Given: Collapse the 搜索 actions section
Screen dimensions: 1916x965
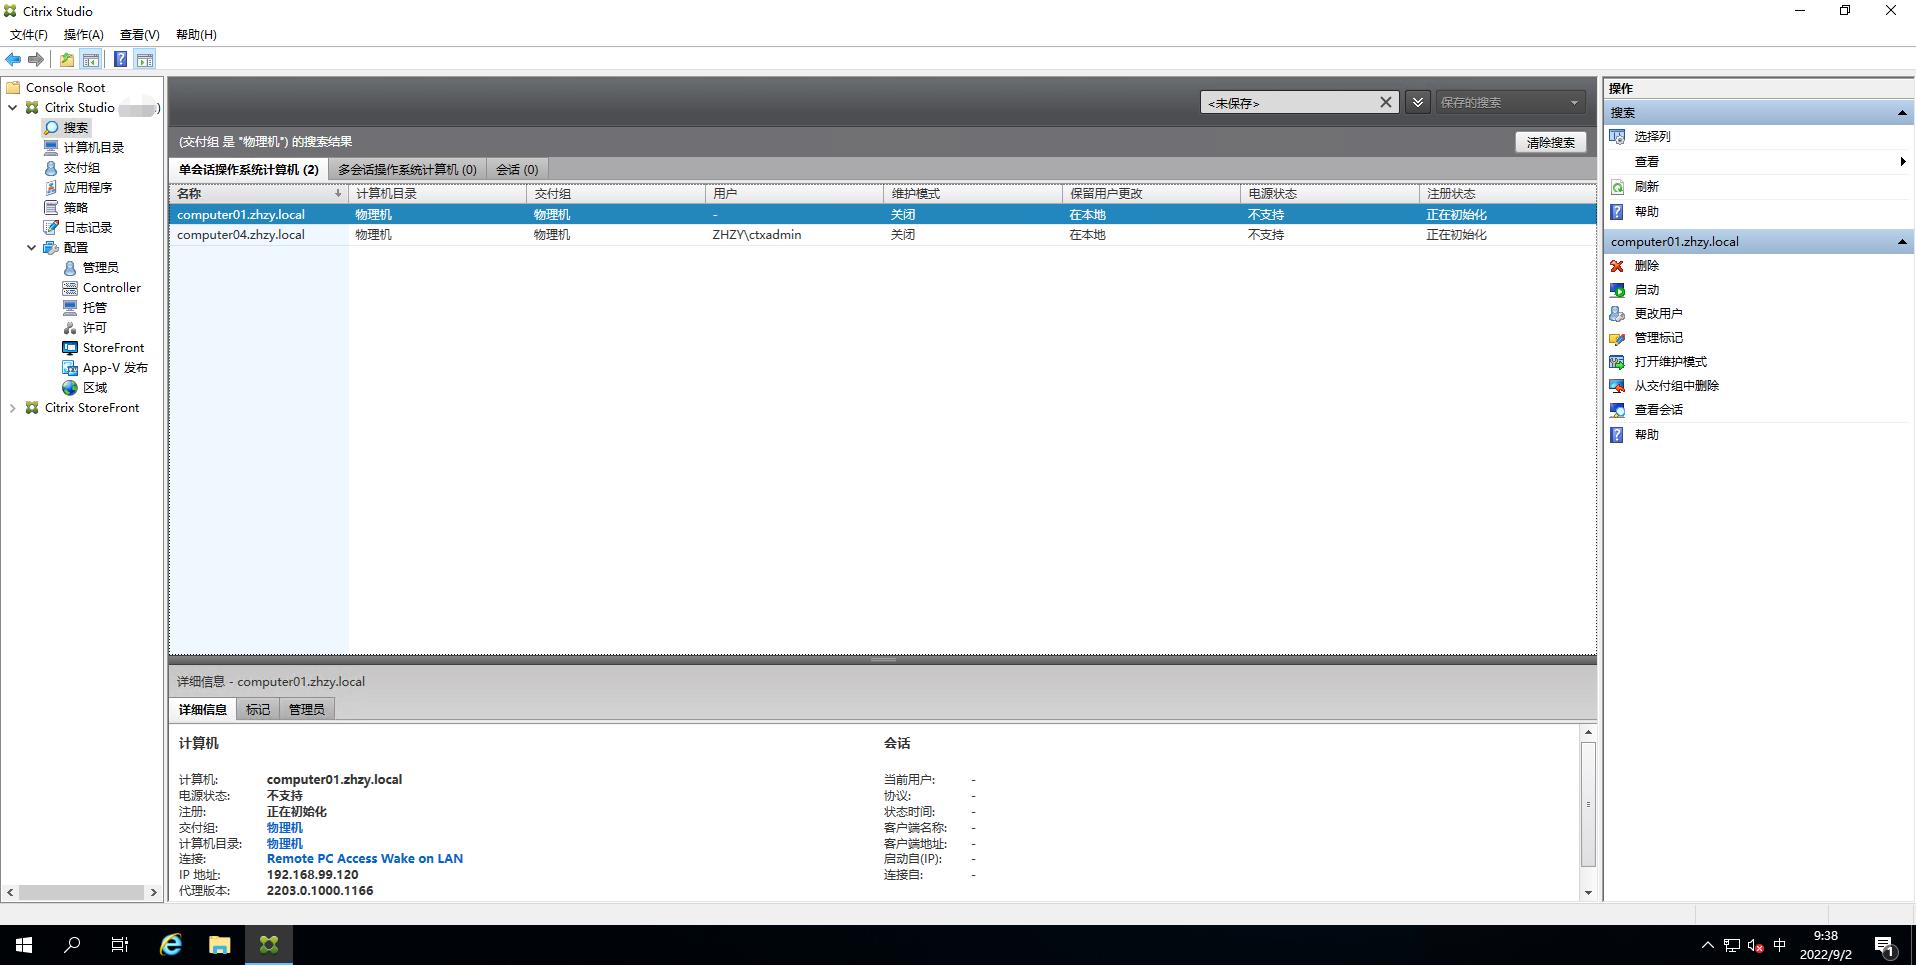Looking at the screenshot, I should [1901, 113].
